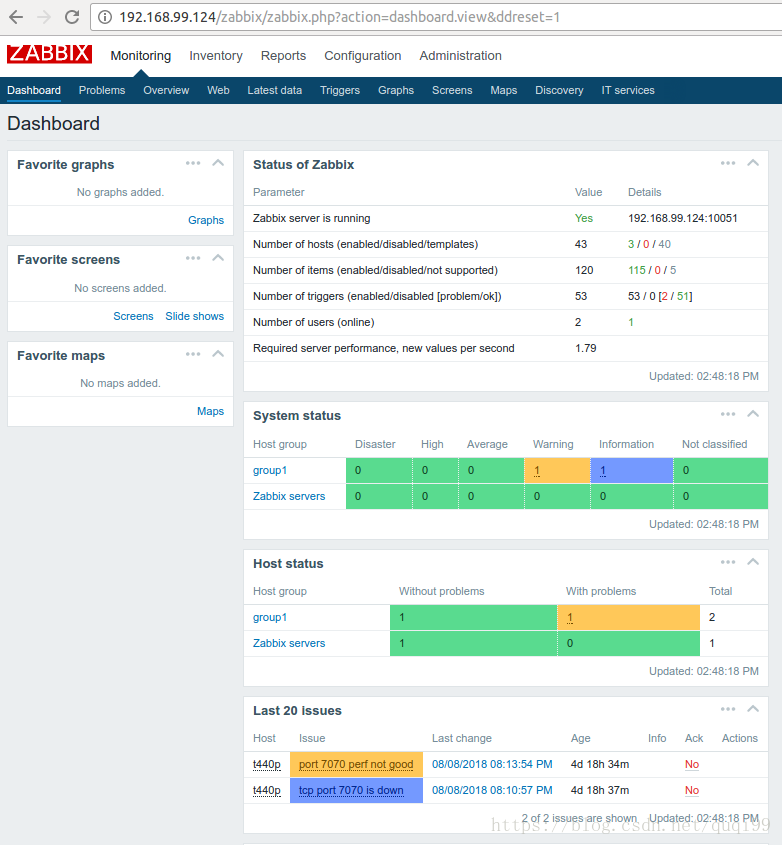Collapse the Last 20 issues widget
The height and width of the screenshot is (845, 782).
(x=753, y=709)
